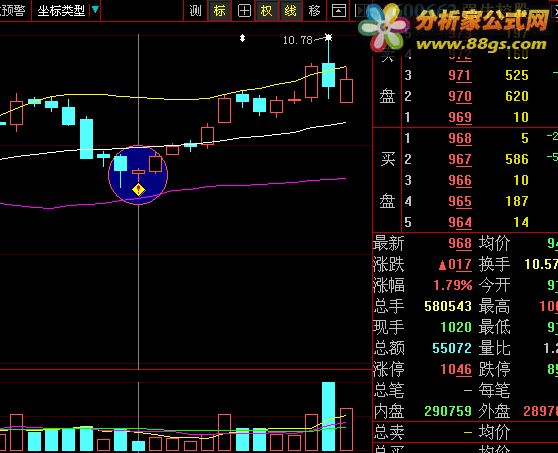Click the 最新 latest price value

[460, 243]
